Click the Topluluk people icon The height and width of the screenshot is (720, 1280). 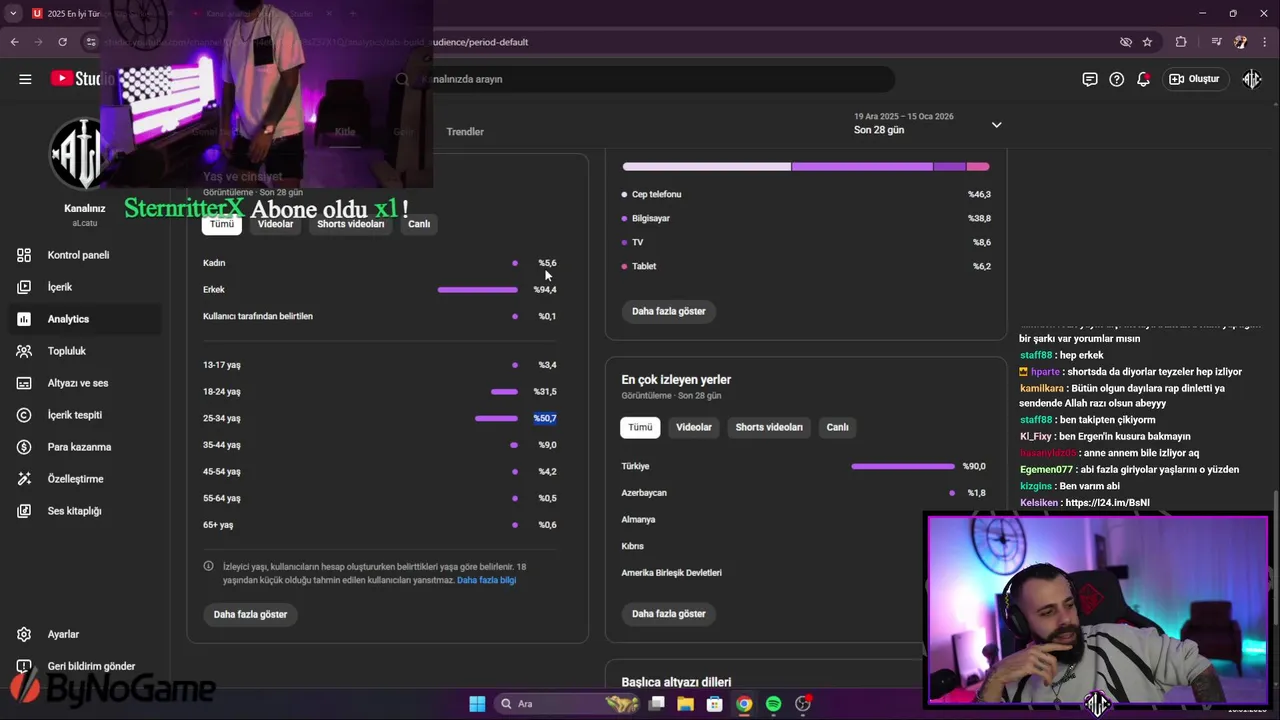pos(24,351)
